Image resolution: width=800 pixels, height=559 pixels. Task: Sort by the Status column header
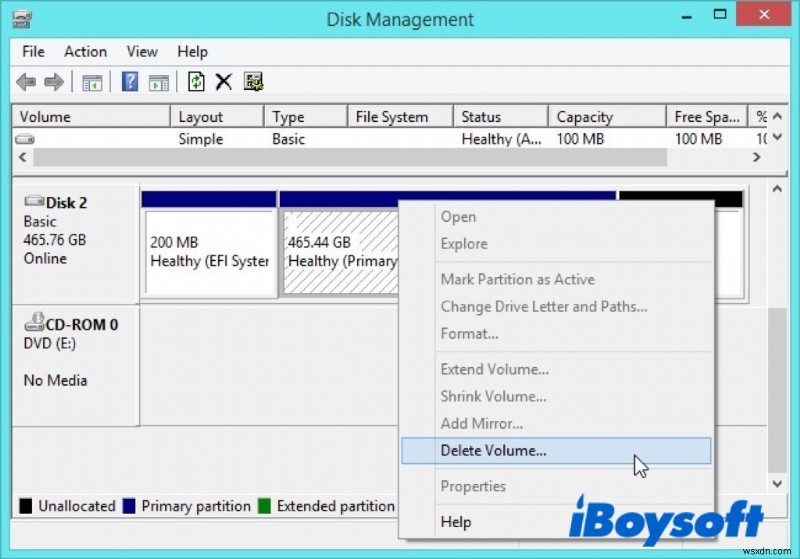click(501, 117)
